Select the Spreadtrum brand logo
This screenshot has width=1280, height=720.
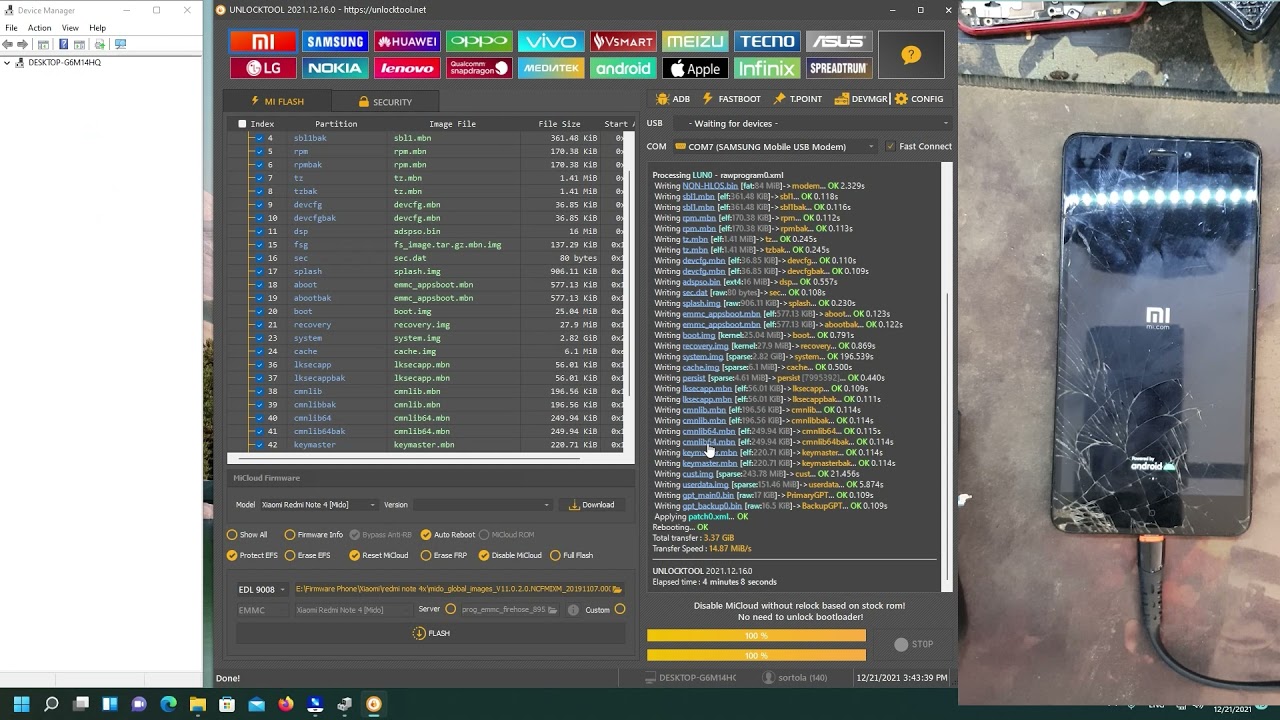tap(839, 68)
